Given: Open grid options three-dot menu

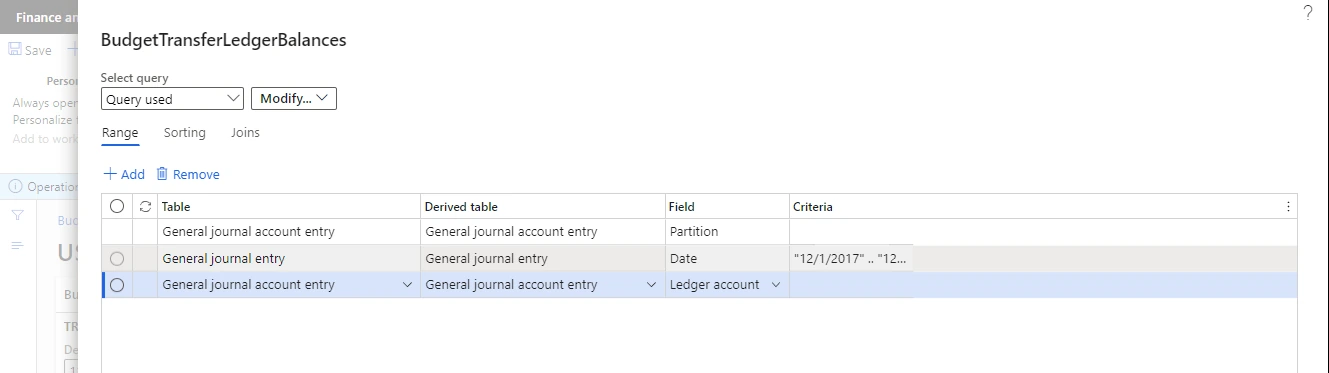Looking at the screenshot, I should pyautogui.click(x=1288, y=207).
